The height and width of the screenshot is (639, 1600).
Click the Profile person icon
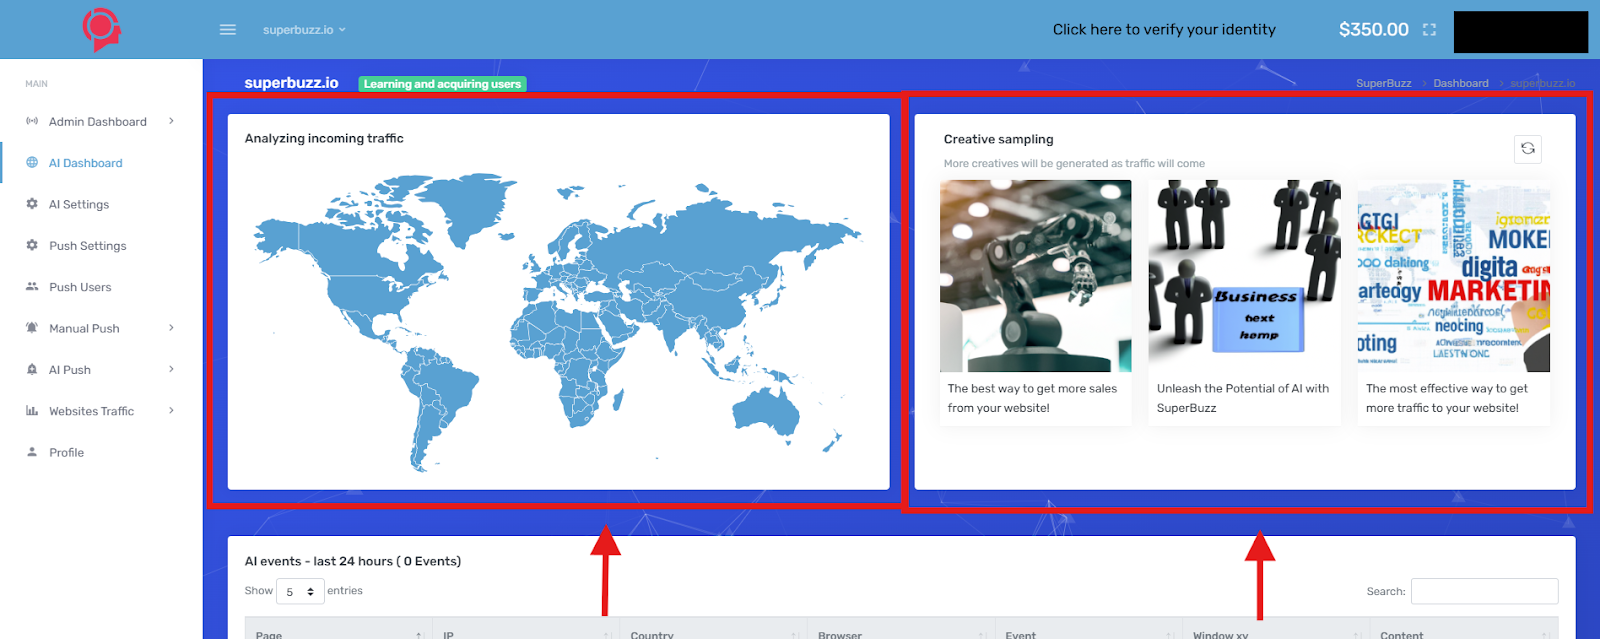(x=32, y=451)
